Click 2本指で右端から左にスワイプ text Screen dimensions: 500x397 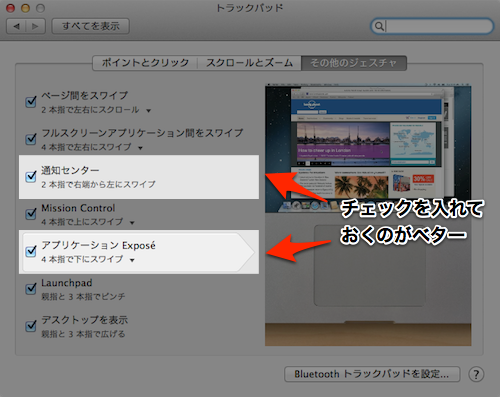coord(98,184)
